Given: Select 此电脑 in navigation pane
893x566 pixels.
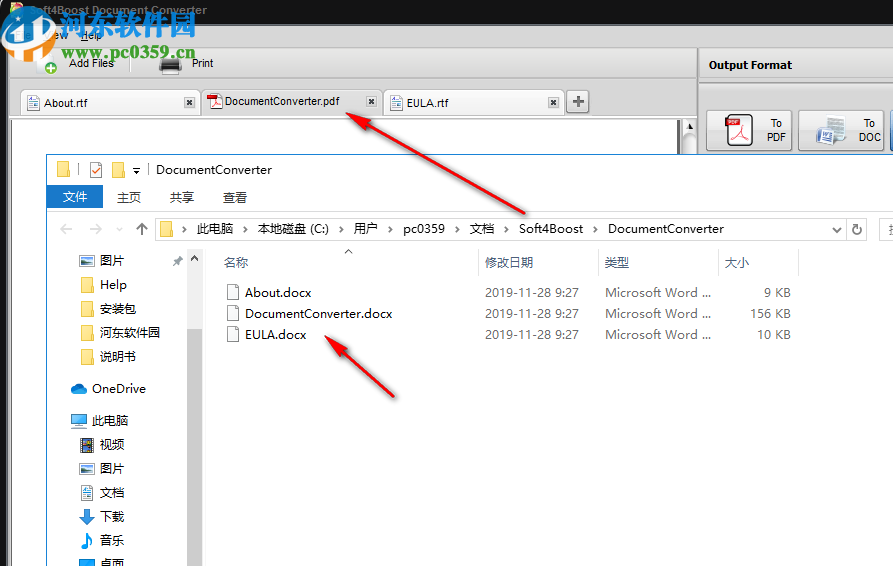Looking at the screenshot, I should pos(109,421).
